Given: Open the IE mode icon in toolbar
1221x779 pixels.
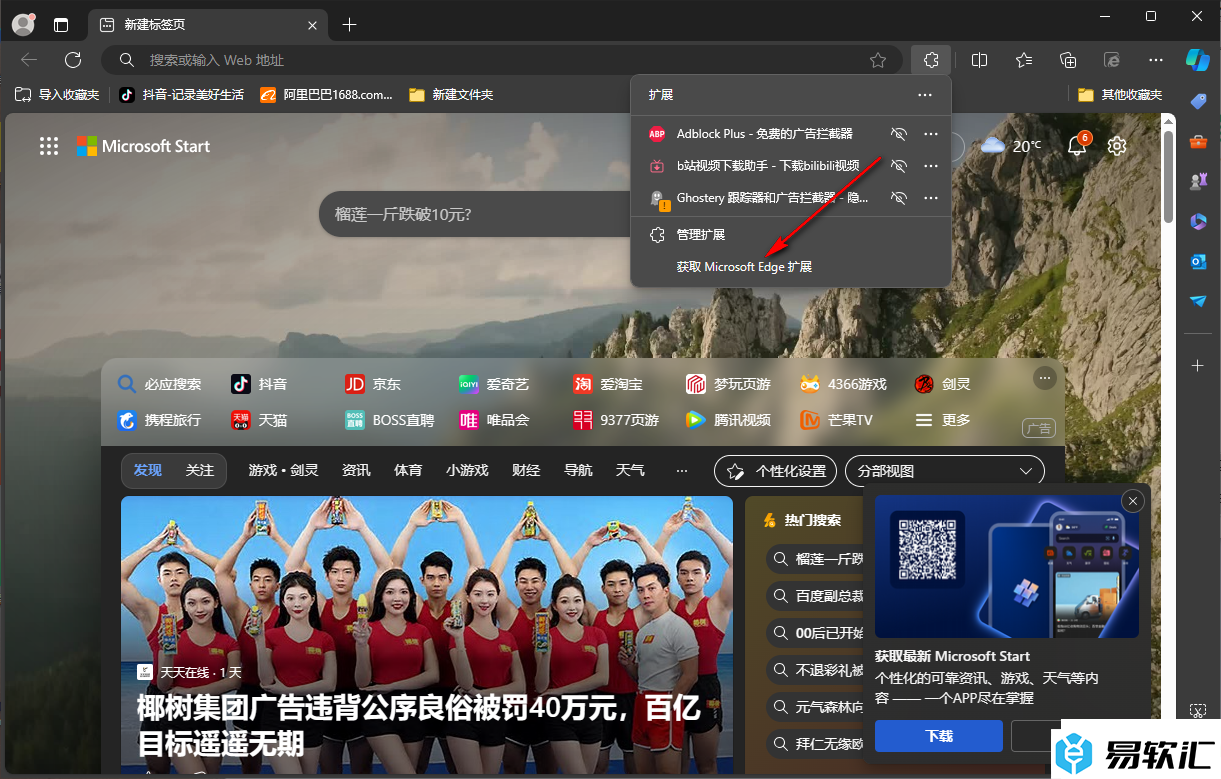Looking at the screenshot, I should coord(1111,60).
